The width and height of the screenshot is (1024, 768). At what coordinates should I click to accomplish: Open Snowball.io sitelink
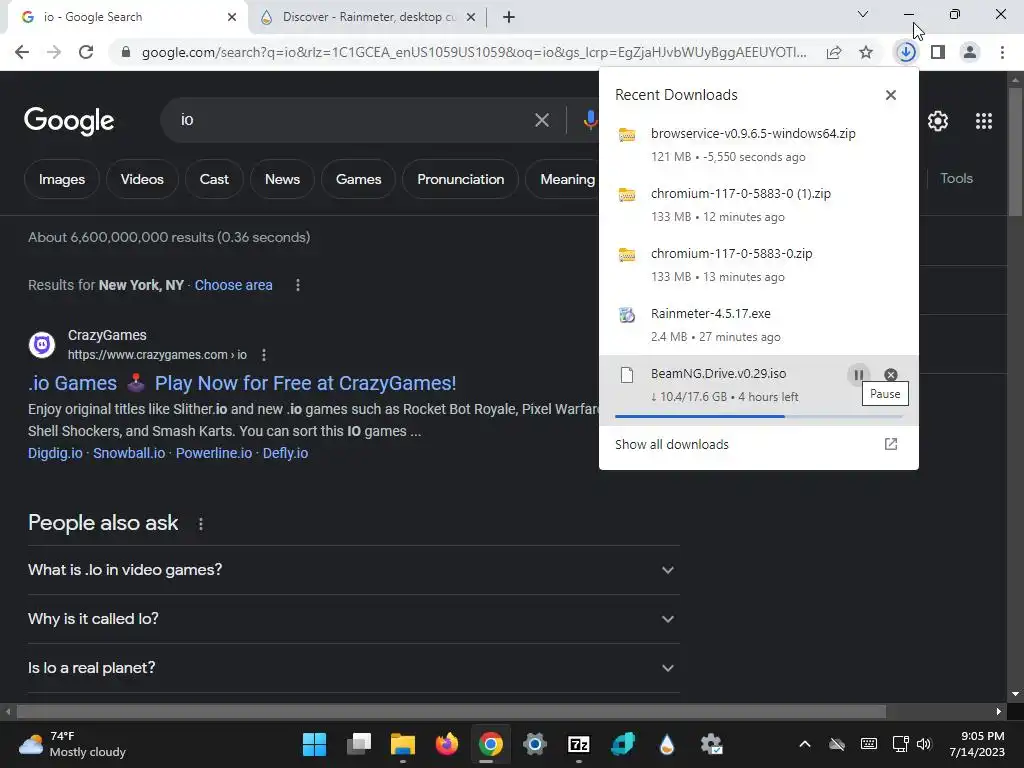point(129,453)
